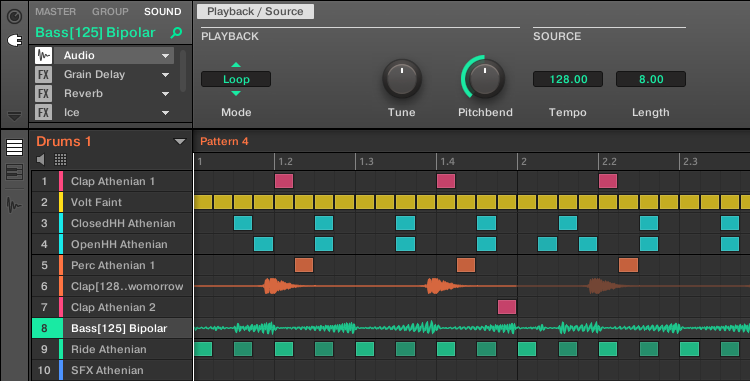The width and height of the screenshot is (750, 381).
Task: Click the Bass[125] Bipolar green audio waveform
Action: pyautogui.click(x=472, y=328)
